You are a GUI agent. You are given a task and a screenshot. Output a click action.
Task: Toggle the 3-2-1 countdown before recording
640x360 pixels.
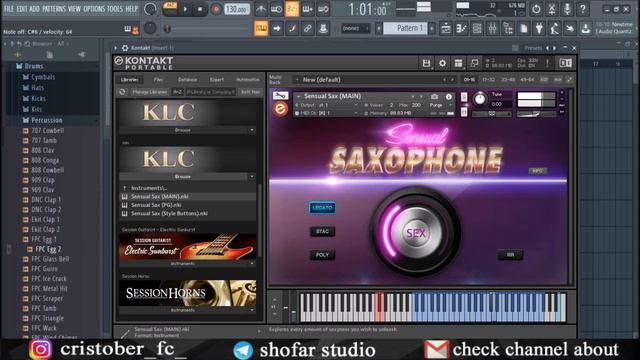pyautogui.click(x=292, y=9)
